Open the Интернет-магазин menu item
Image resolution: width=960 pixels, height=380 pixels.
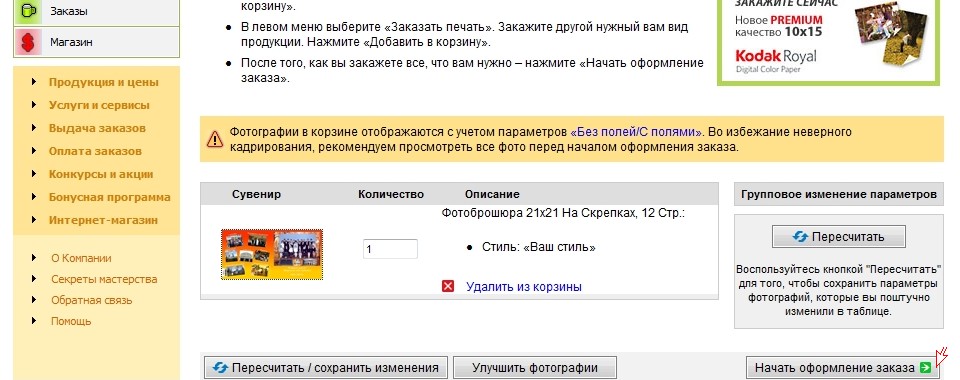point(103,220)
